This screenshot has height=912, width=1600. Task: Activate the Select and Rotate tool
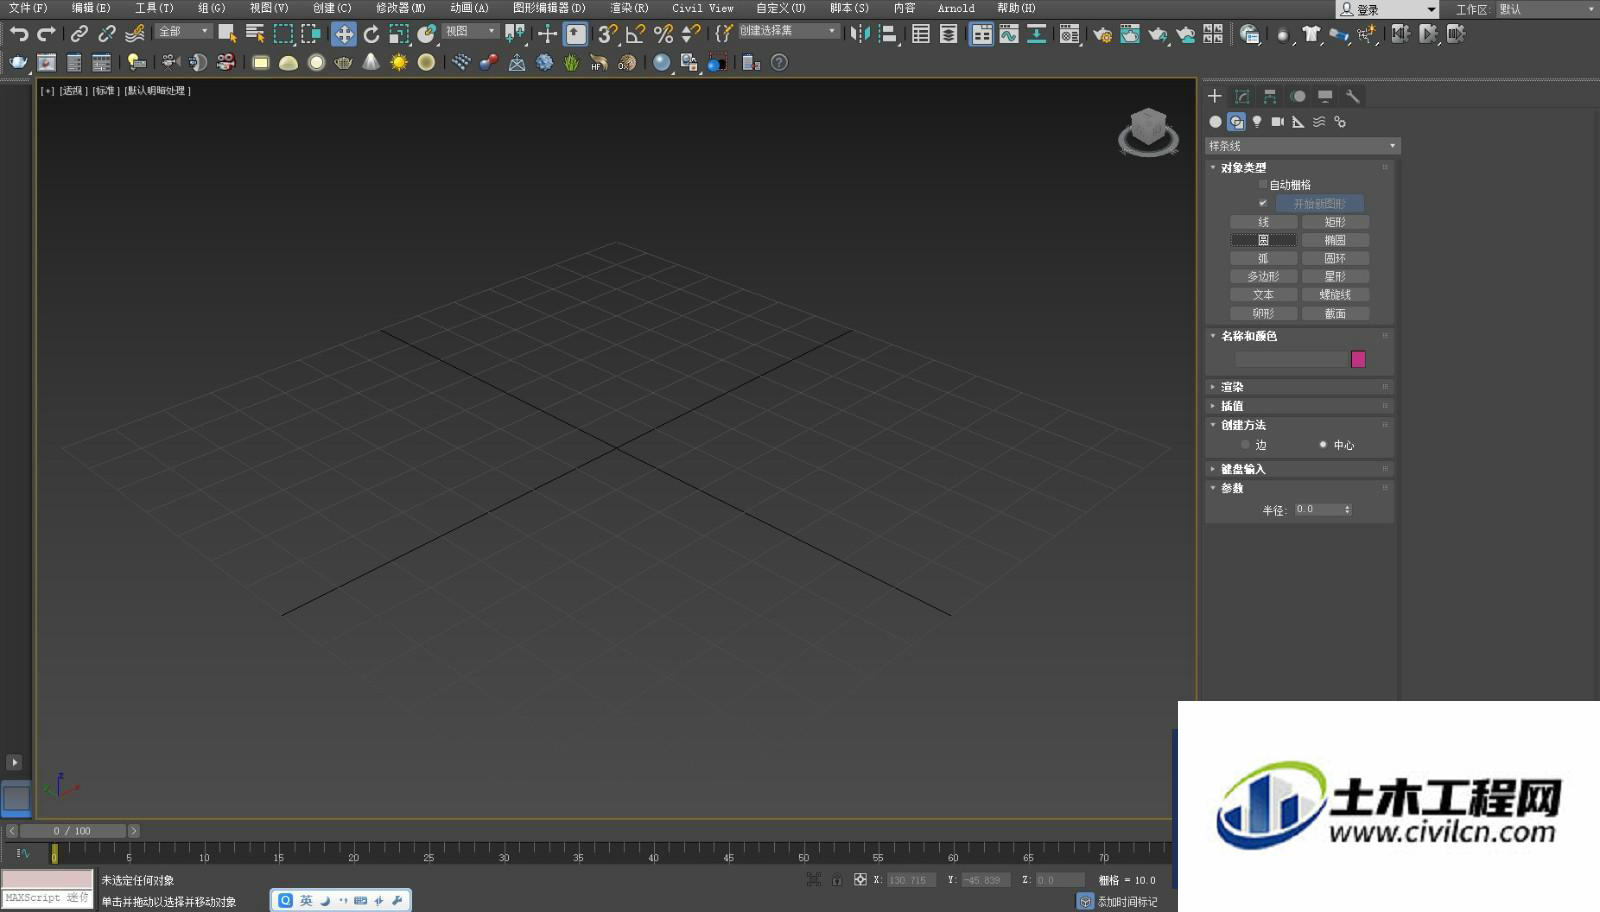pyautogui.click(x=371, y=34)
